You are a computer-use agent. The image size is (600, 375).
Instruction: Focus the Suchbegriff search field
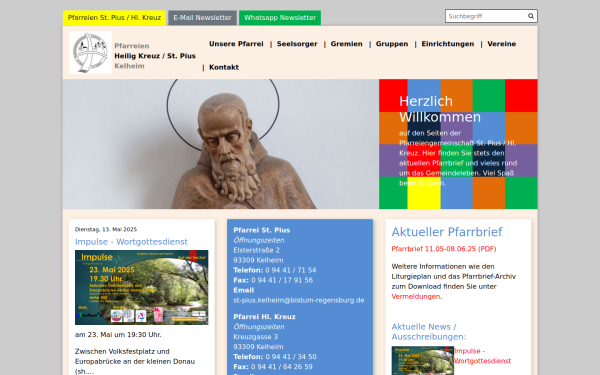(x=486, y=16)
